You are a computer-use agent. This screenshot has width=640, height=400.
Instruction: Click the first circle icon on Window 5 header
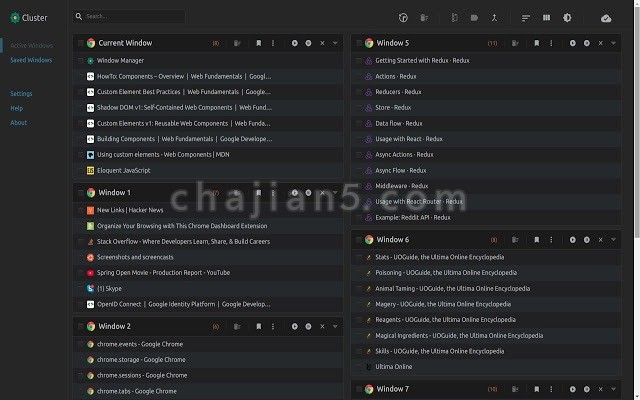pos(573,43)
